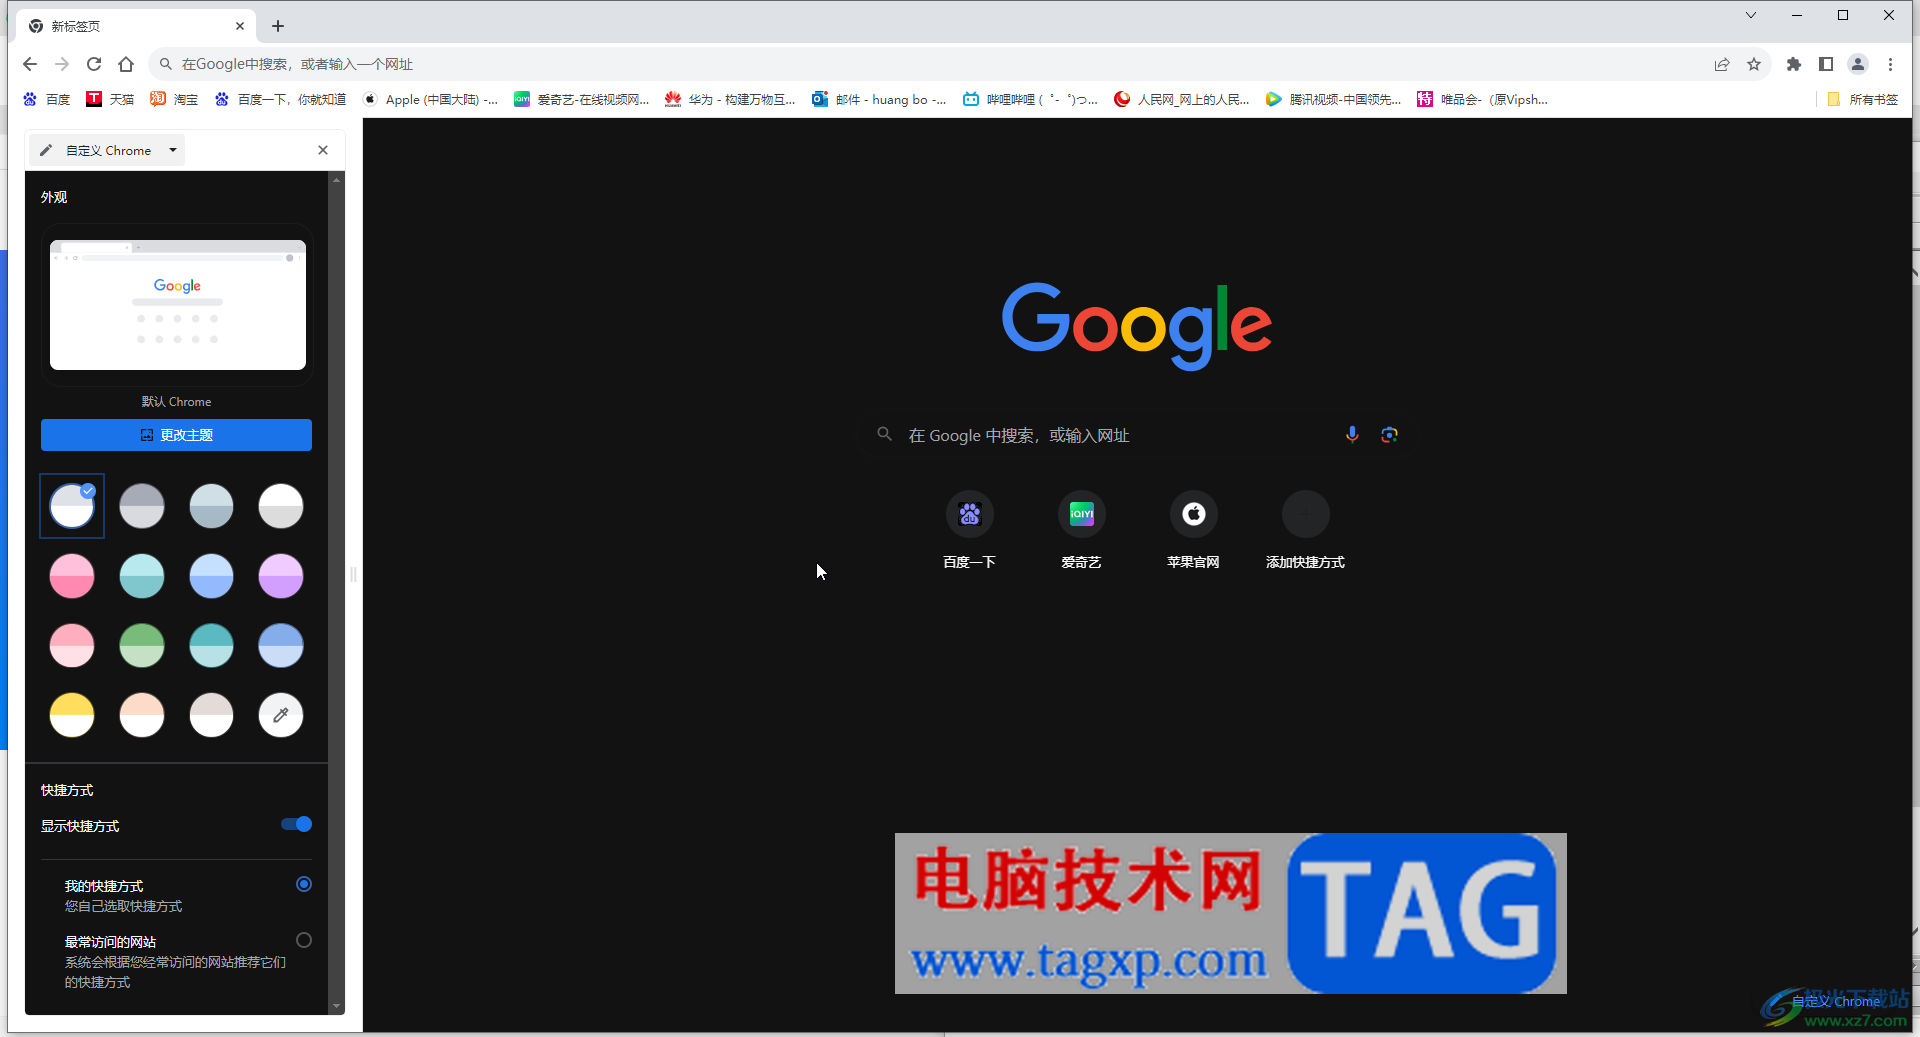
Task: Click the 更改主题 button
Action: coord(176,435)
